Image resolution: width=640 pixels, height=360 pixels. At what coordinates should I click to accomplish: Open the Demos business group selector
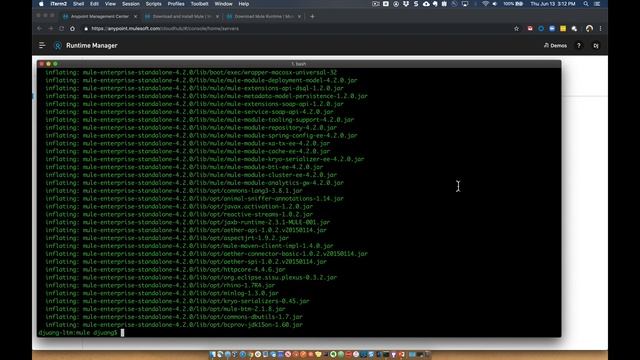555,46
